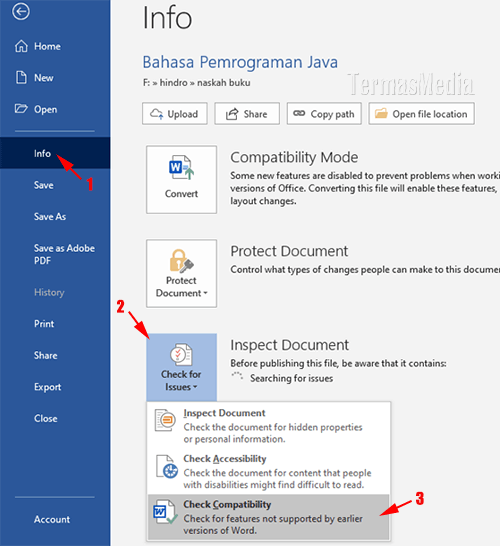Click the Copy path button

[x=324, y=114]
